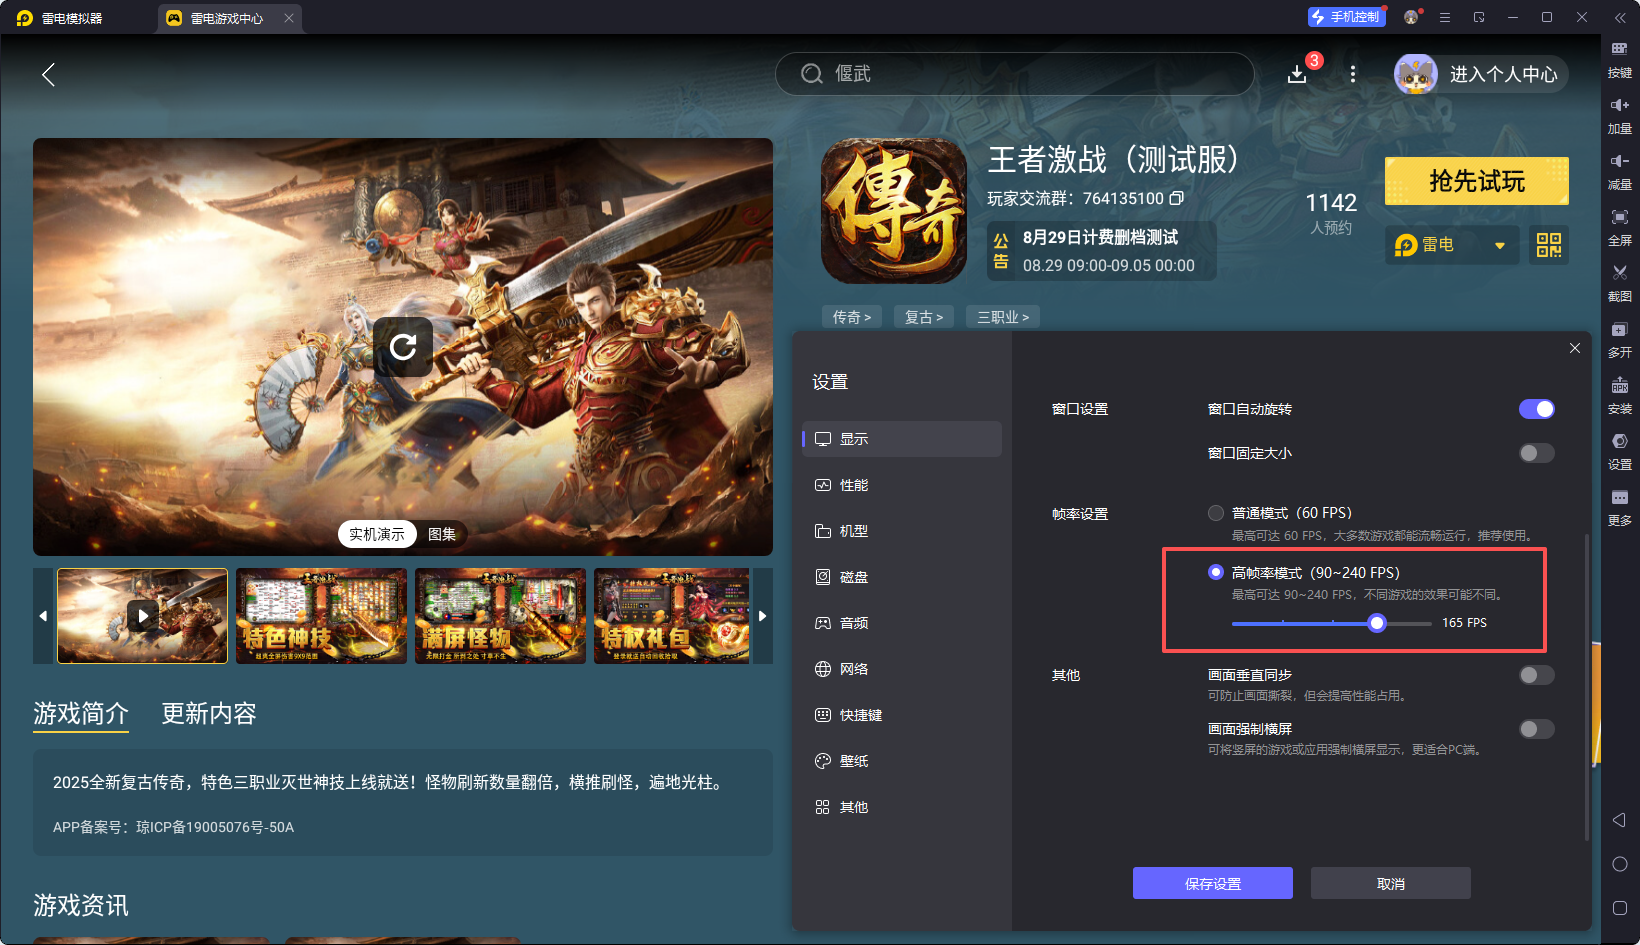Tap Android back triangle in sidebar

click(x=1620, y=820)
